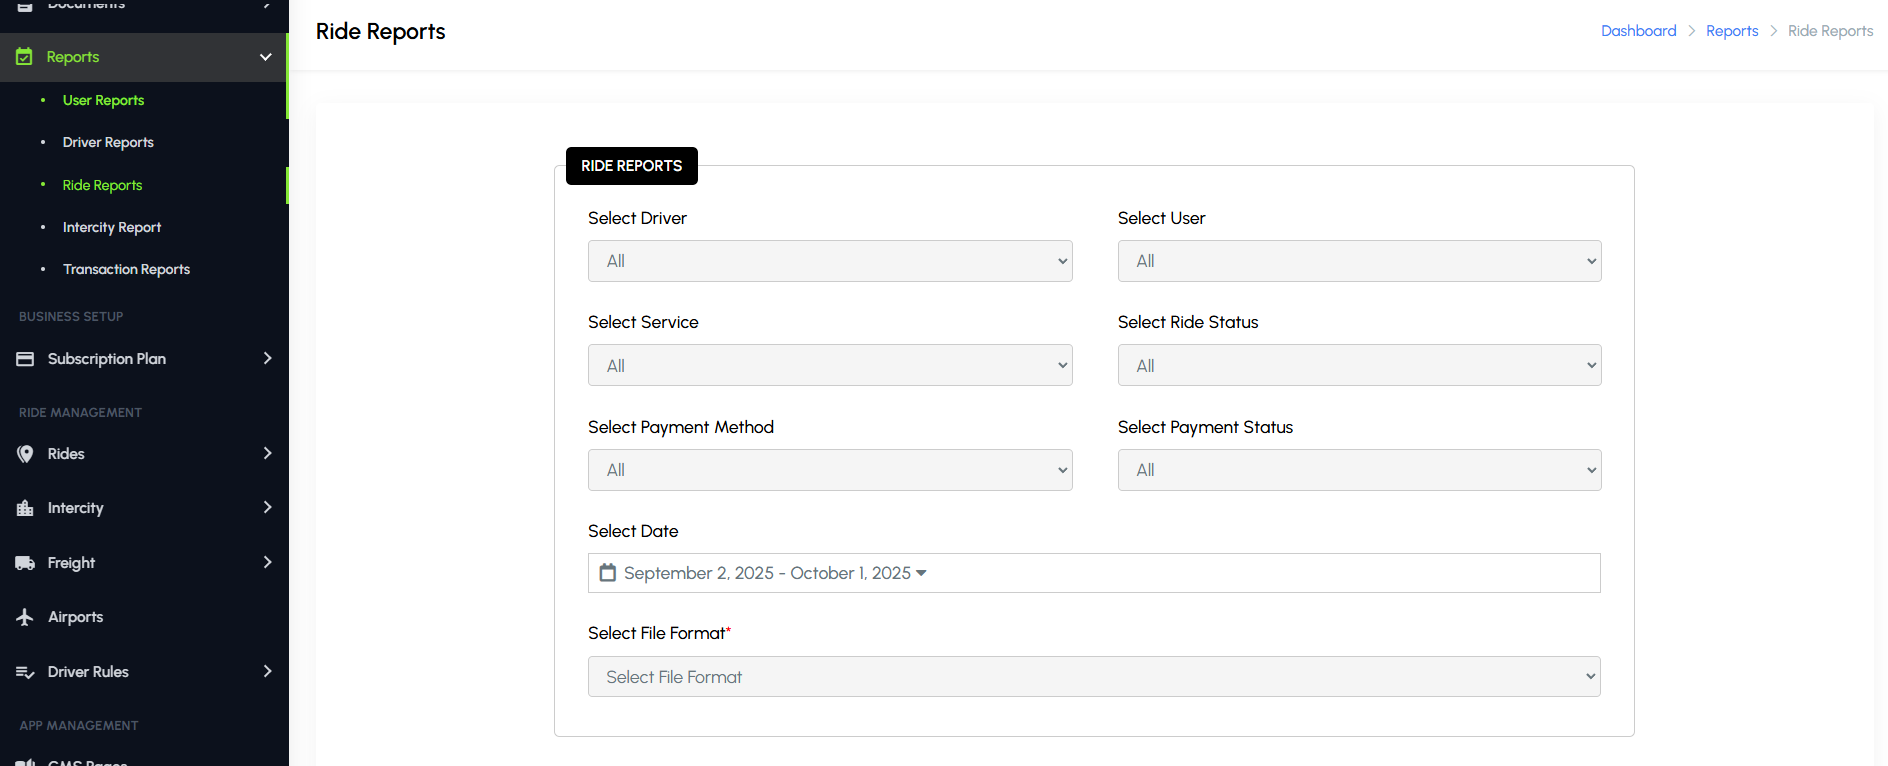Click the Driver Rules checklist icon

pos(25,672)
